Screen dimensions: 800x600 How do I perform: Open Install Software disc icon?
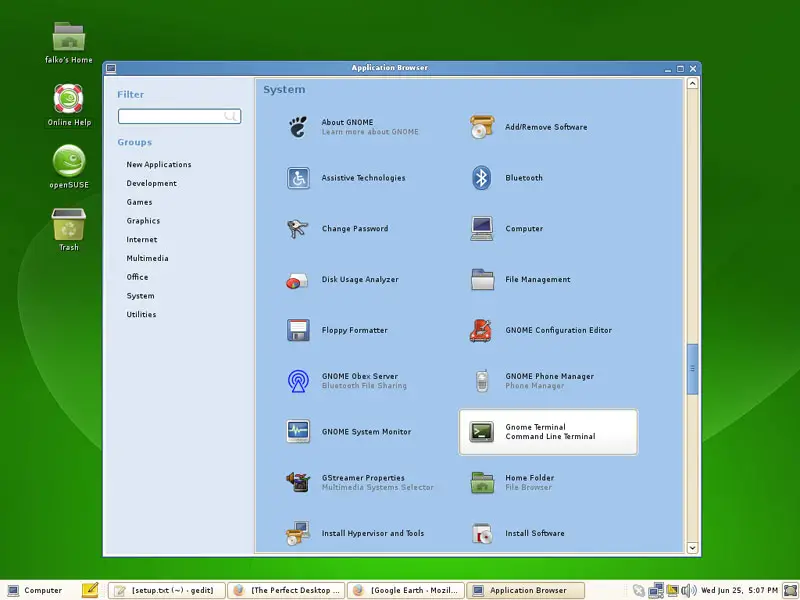coord(482,534)
